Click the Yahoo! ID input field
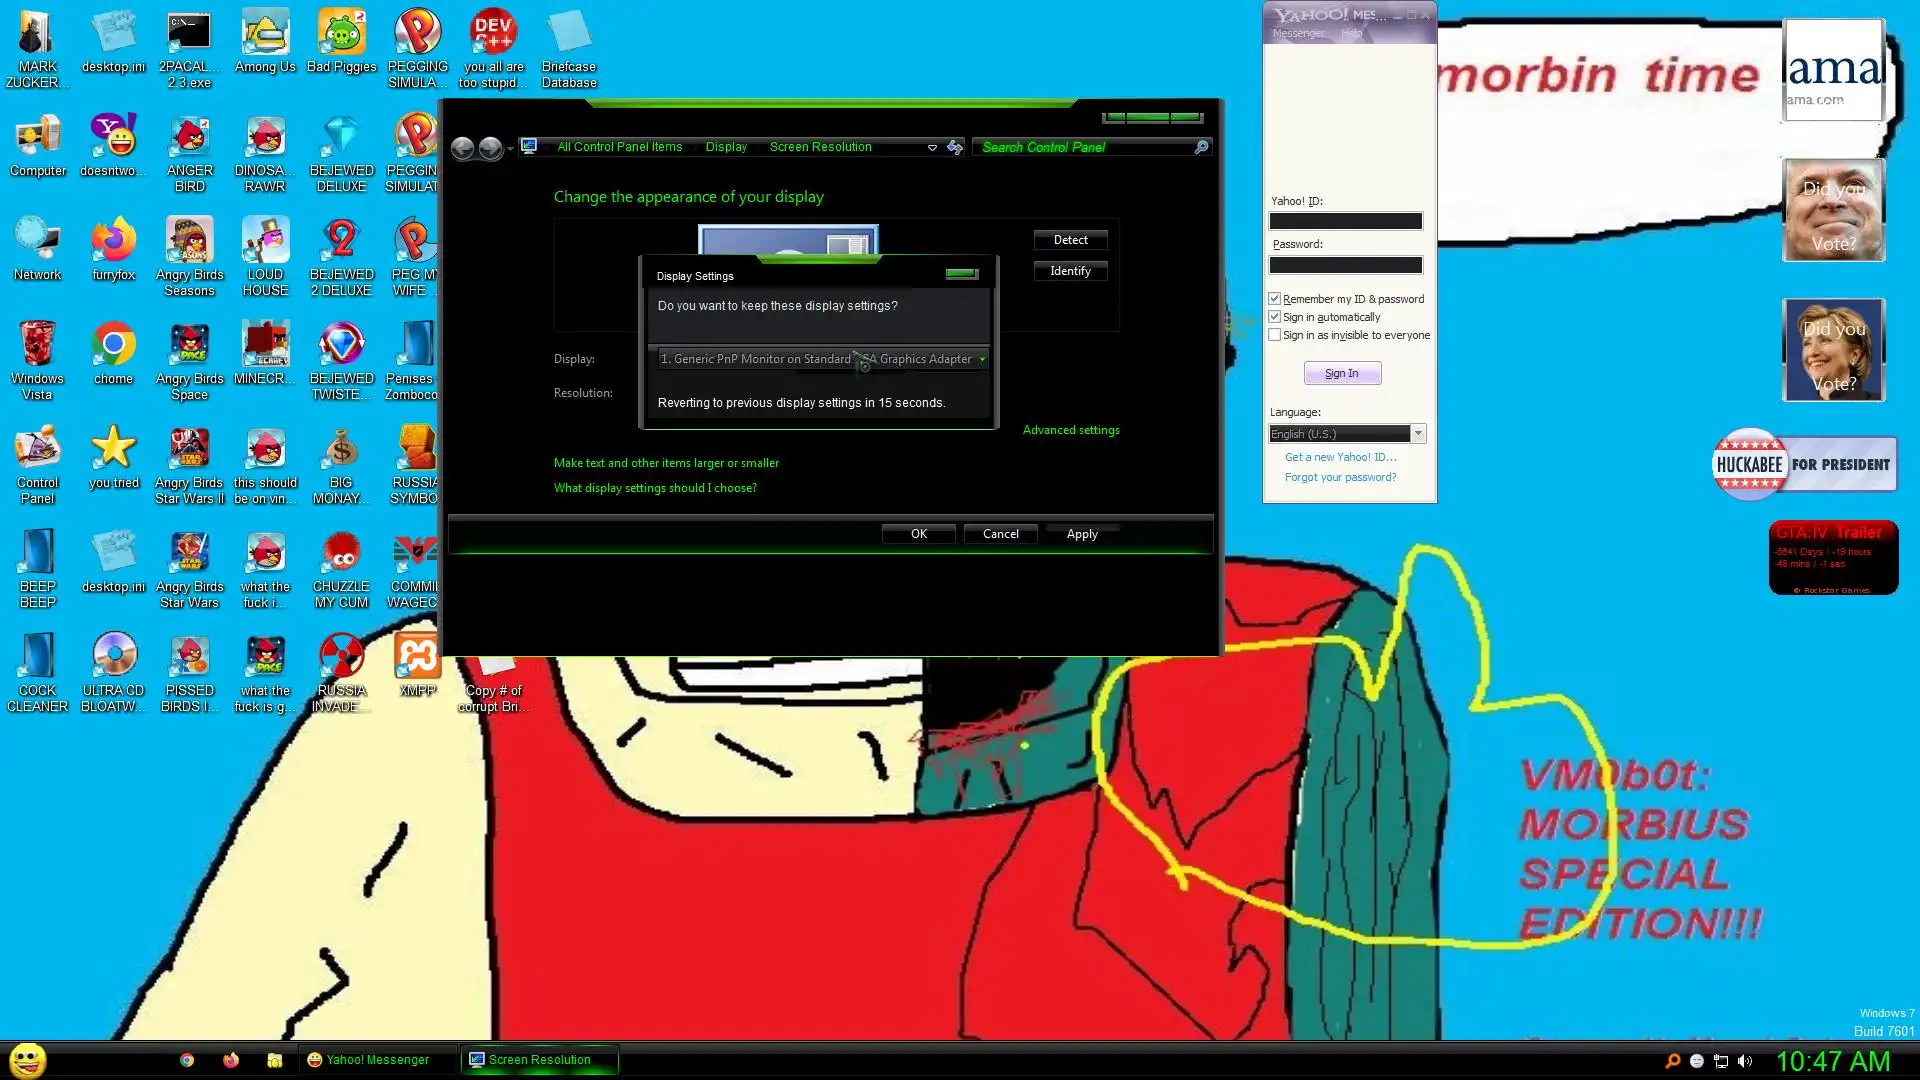1920x1080 pixels. tap(1345, 221)
